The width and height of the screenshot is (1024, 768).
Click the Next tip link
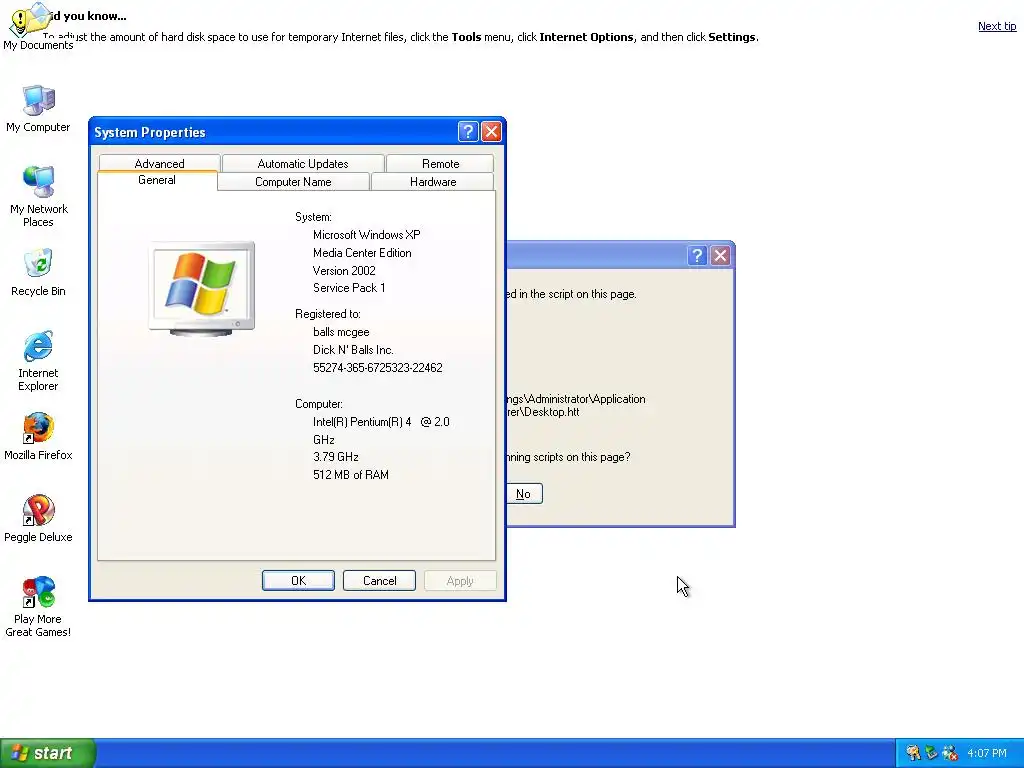click(997, 26)
